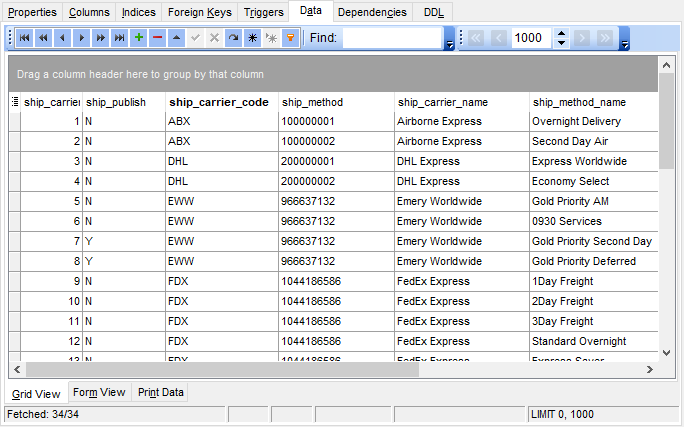This screenshot has height=427, width=684.
Task: Select cell 'Economy Select'
Action: (594, 181)
